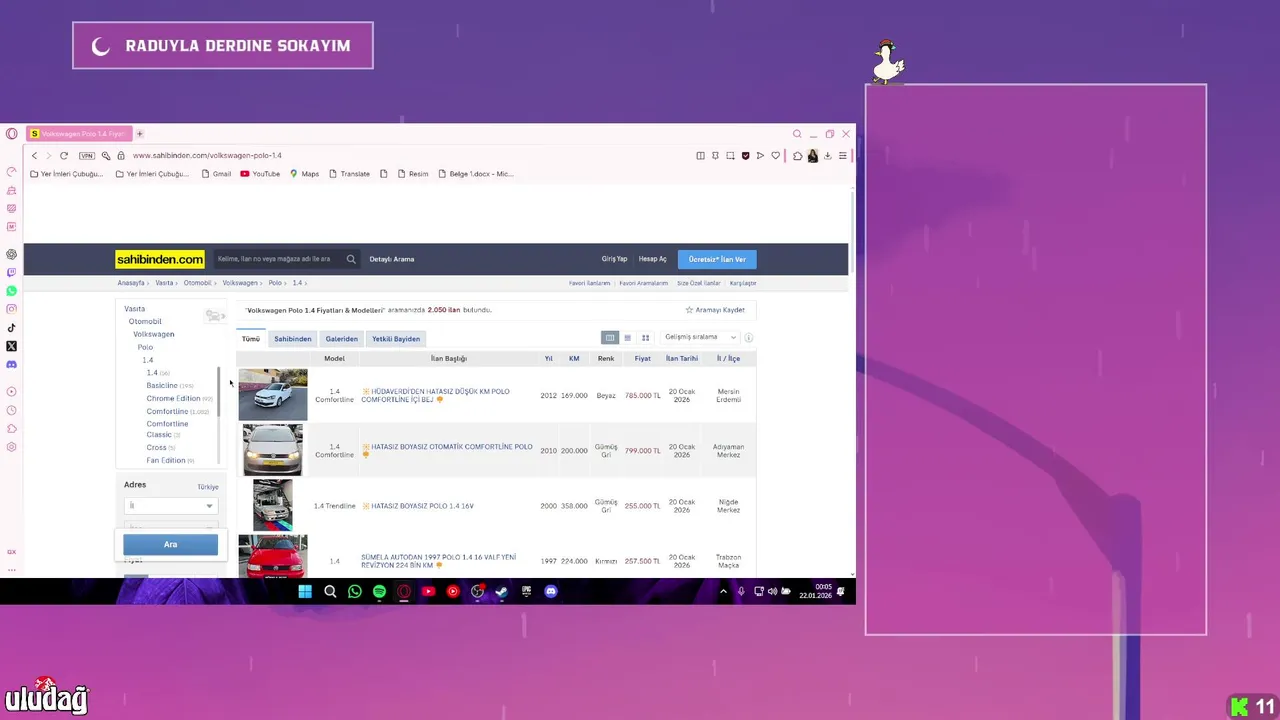Viewport: 1280px width, 720px height.
Task: Select Galeriden listings tab
Action: 341,339
